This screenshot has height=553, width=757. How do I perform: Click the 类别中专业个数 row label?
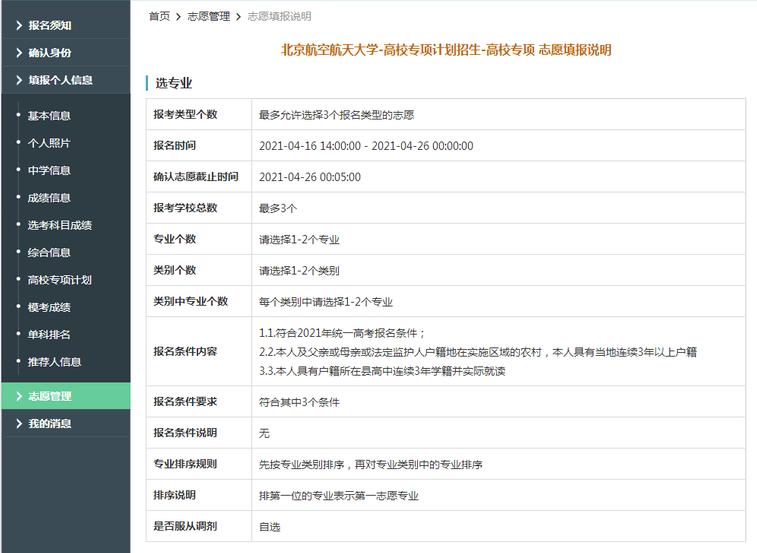coord(191,301)
